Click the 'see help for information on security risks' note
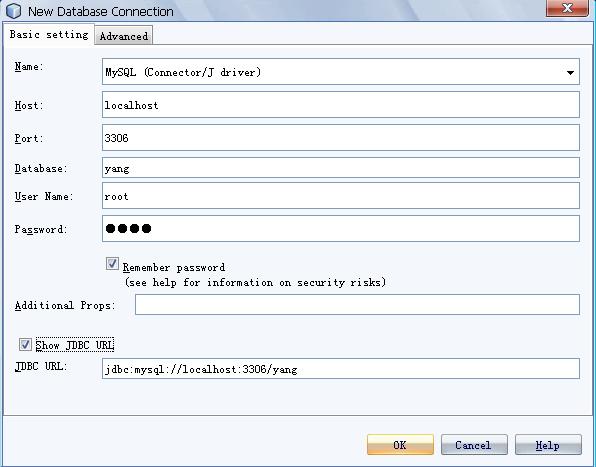 tap(255, 282)
